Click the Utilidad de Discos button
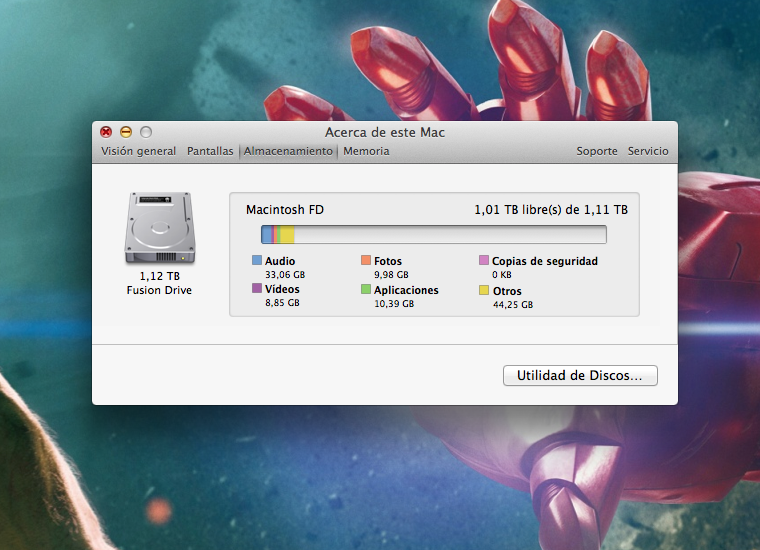This screenshot has height=550, width=760. pyautogui.click(x=580, y=376)
